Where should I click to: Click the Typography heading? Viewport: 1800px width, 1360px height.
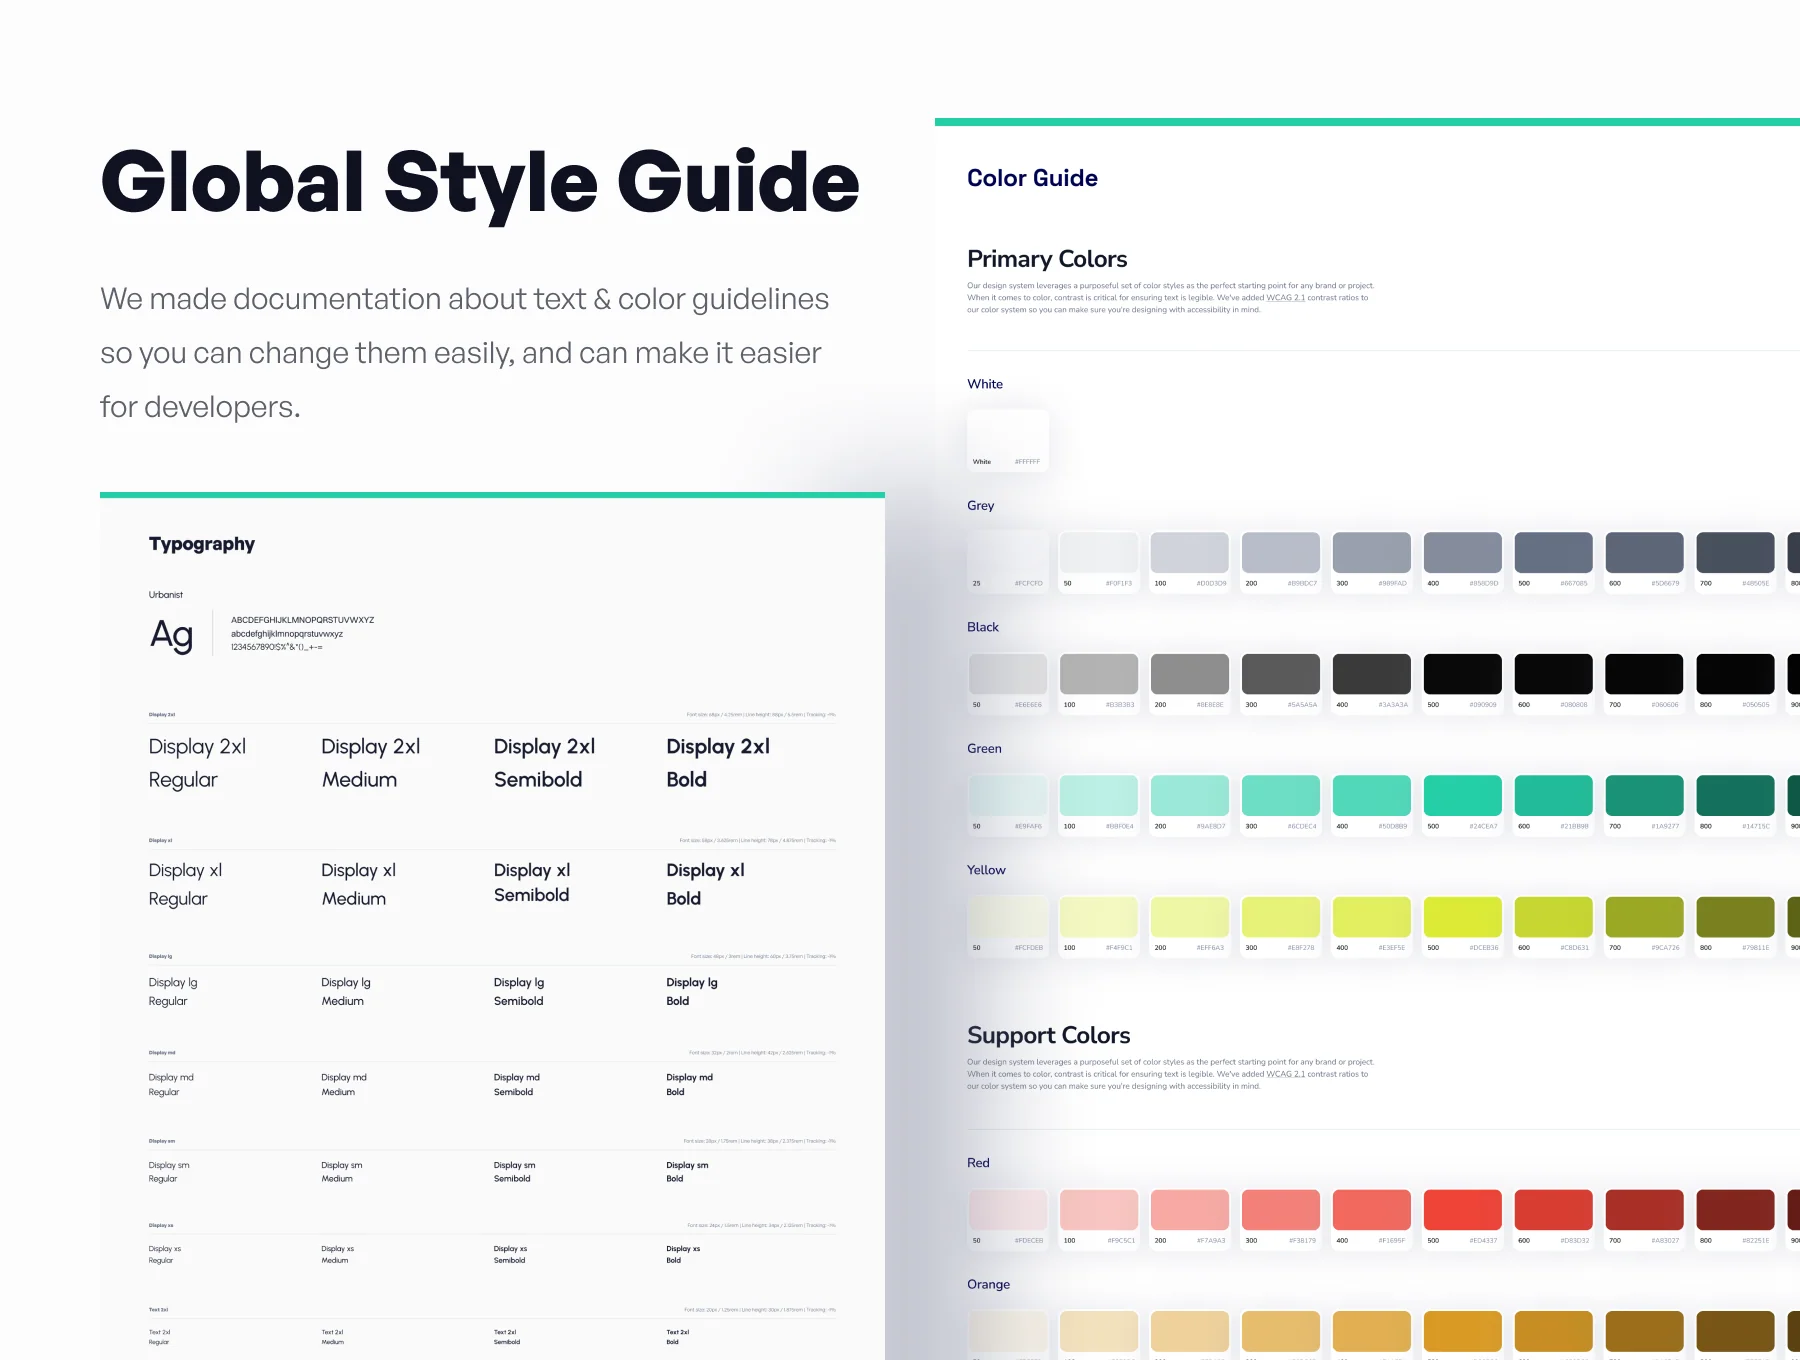pyautogui.click(x=202, y=544)
